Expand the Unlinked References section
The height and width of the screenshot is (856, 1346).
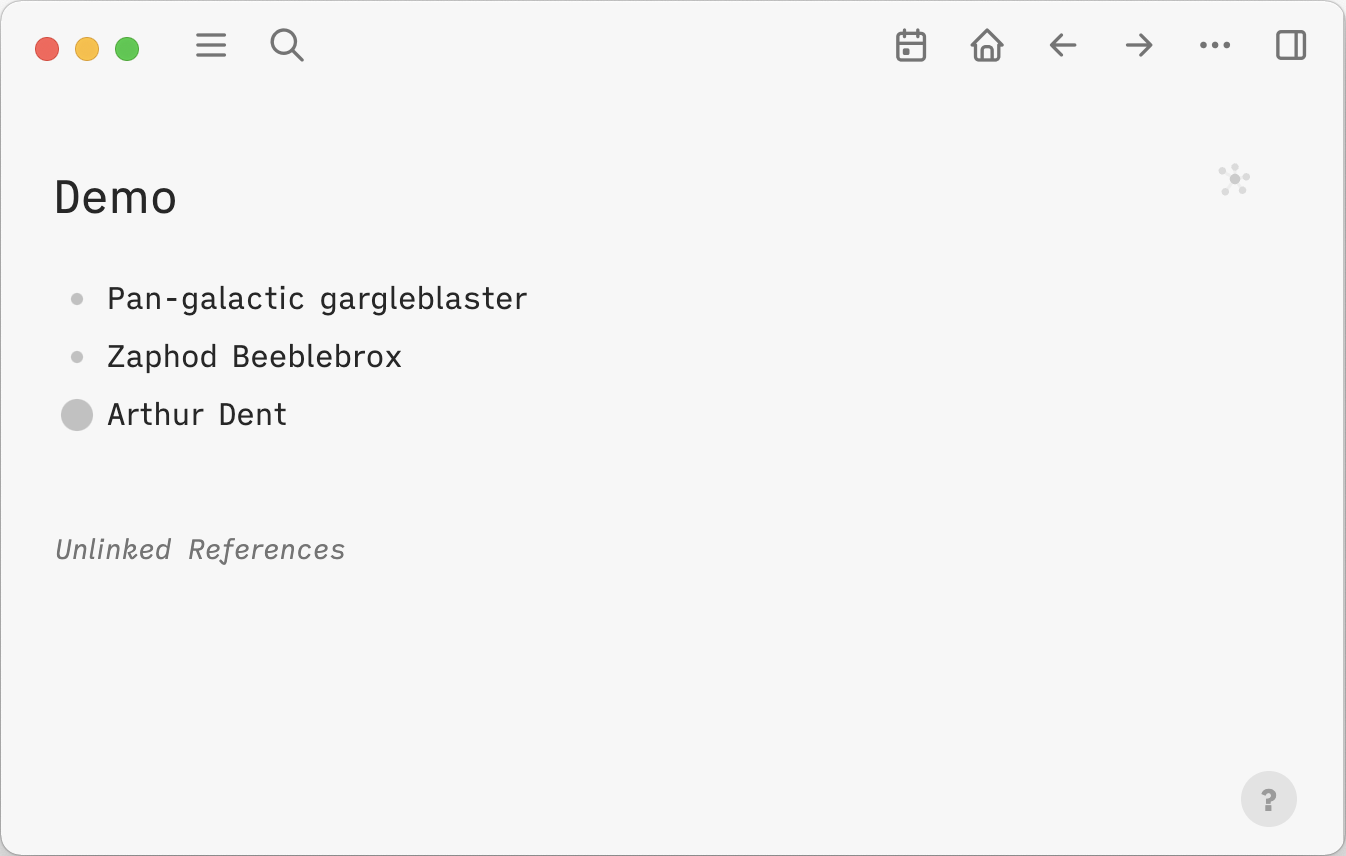[200, 549]
